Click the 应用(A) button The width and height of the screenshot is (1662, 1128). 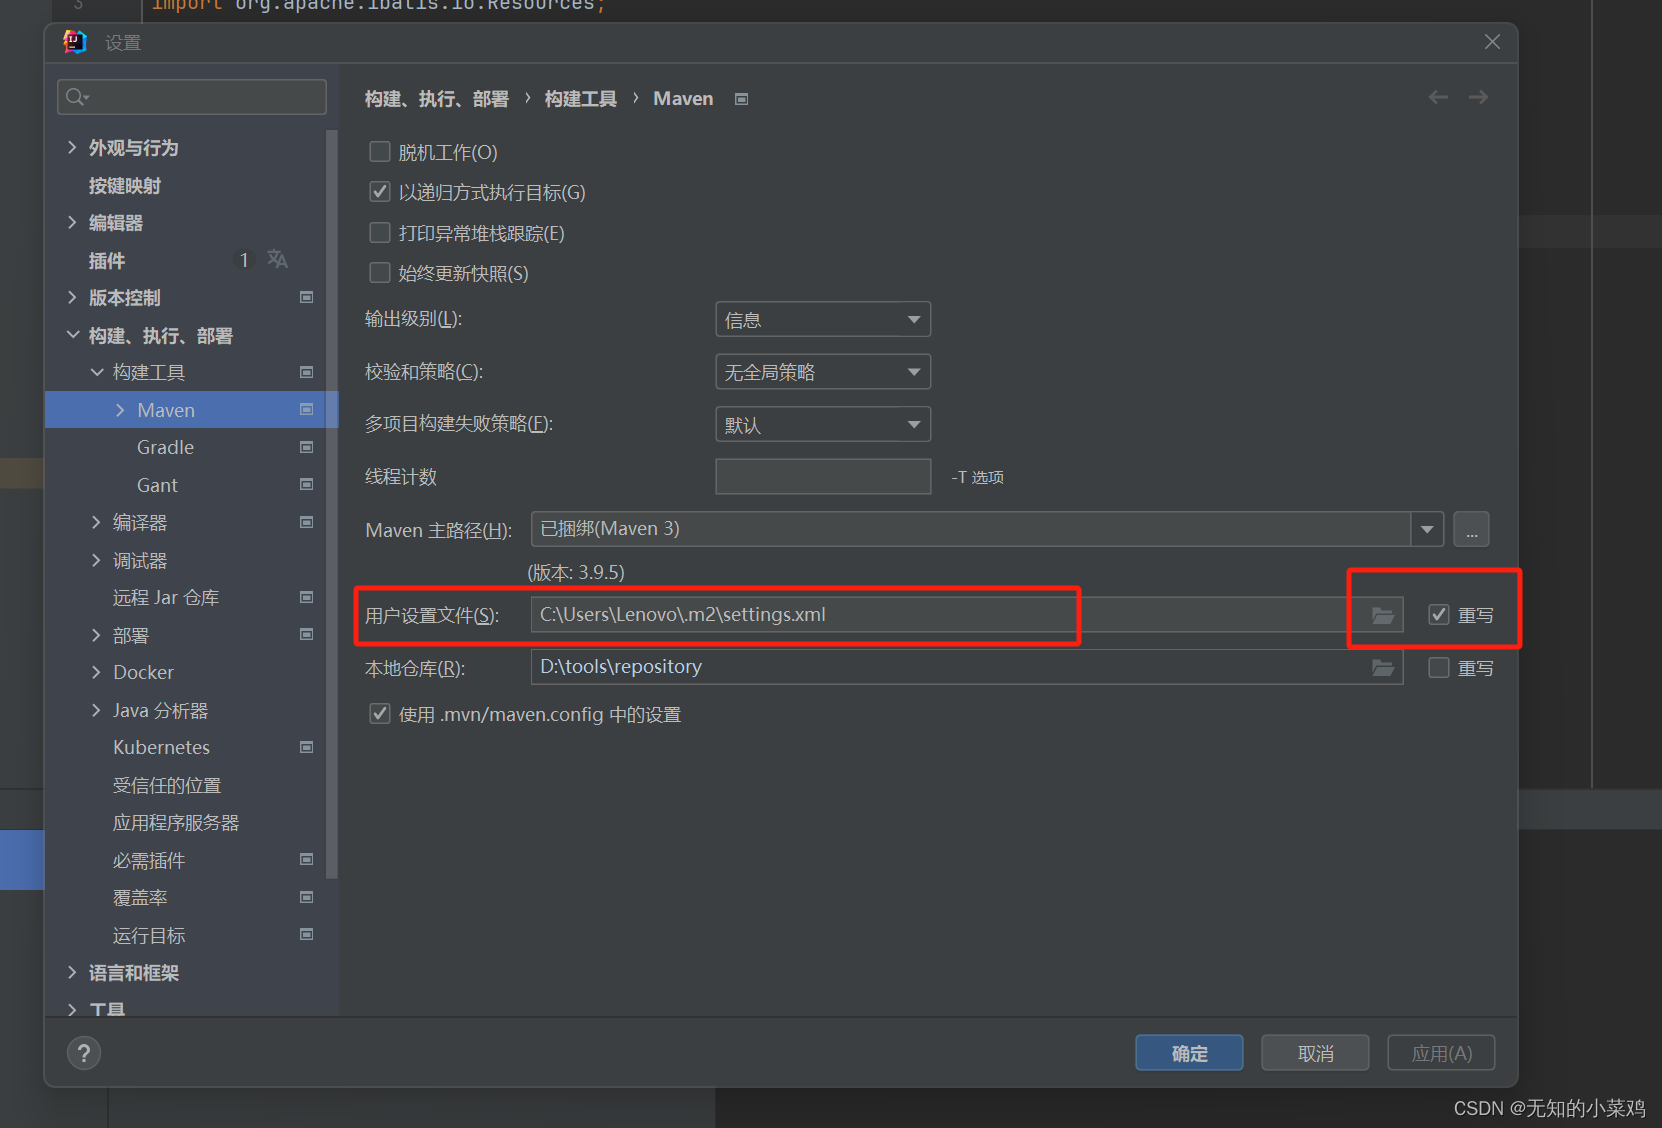pos(1441,1053)
